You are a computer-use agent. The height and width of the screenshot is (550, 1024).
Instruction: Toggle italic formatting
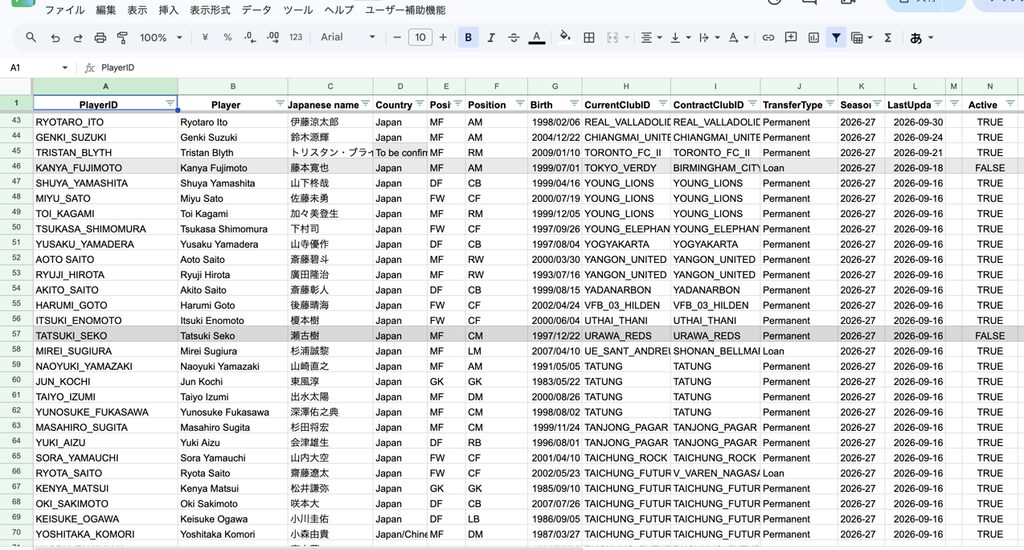tap(491, 38)
